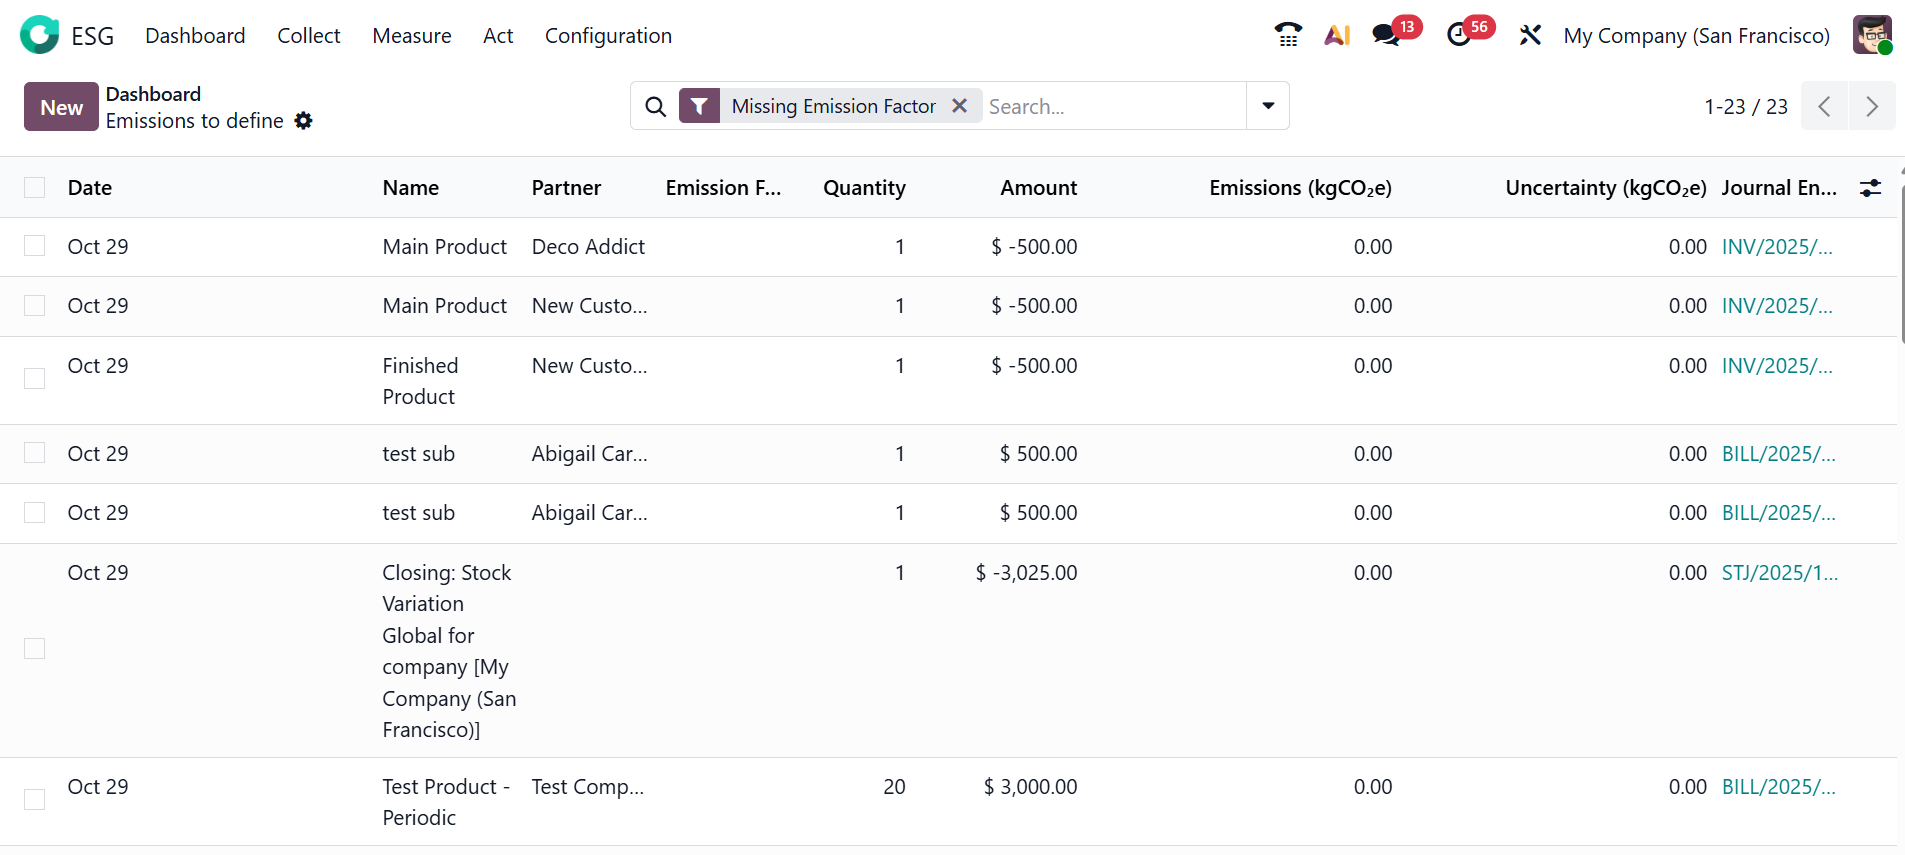Open the chat messages icon
Viewport: 1905px width, 855px height.
(1386, 35)
